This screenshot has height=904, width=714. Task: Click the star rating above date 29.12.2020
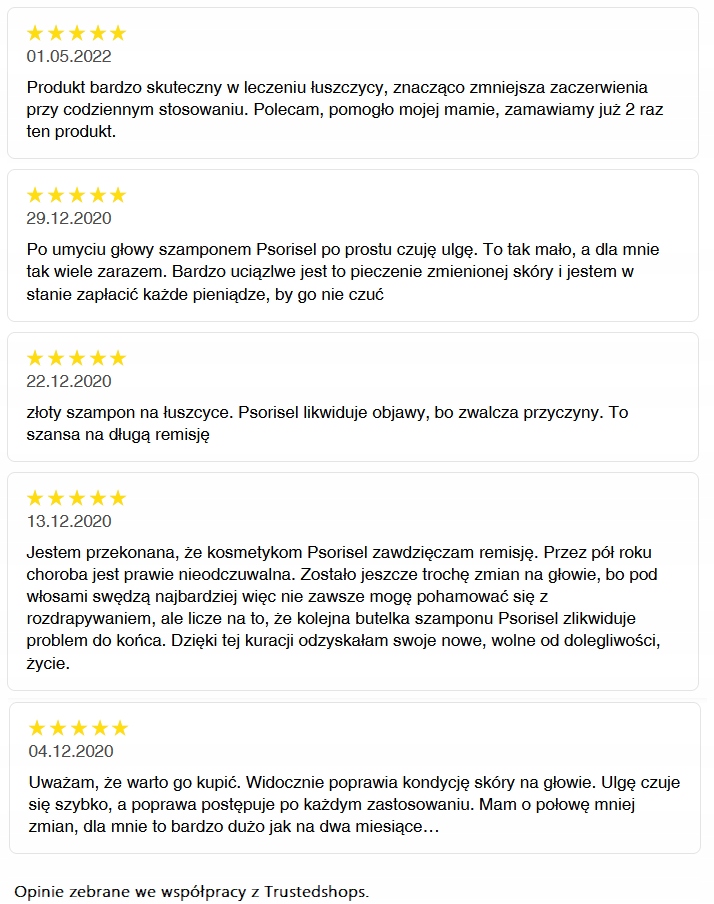click(x=76, y=195)
